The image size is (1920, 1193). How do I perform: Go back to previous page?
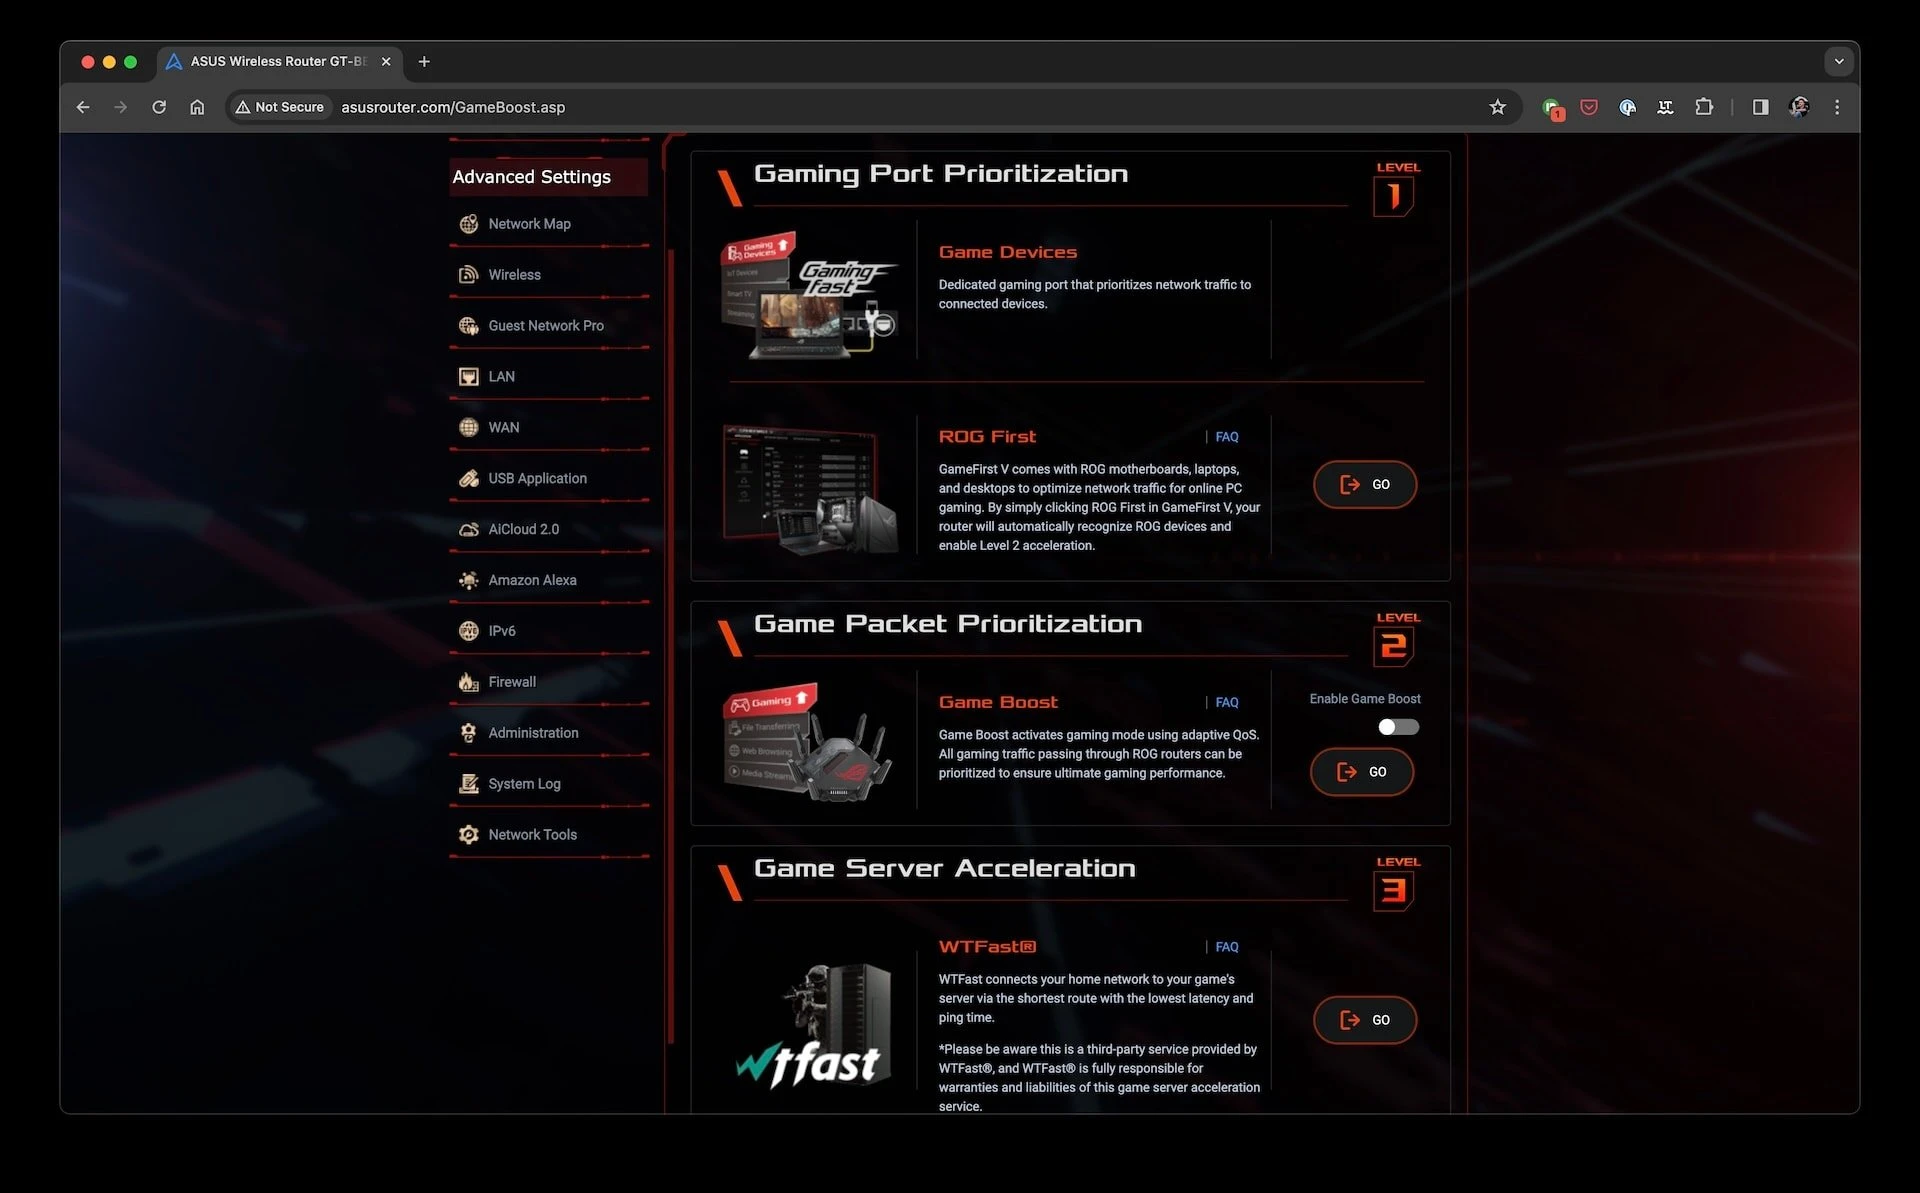tap(83, 107)
